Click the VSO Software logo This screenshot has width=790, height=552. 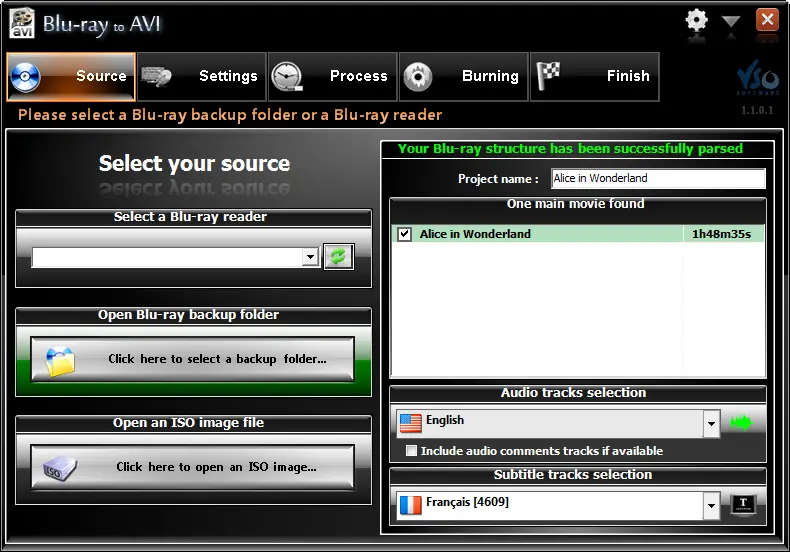(x=757, y=78)
